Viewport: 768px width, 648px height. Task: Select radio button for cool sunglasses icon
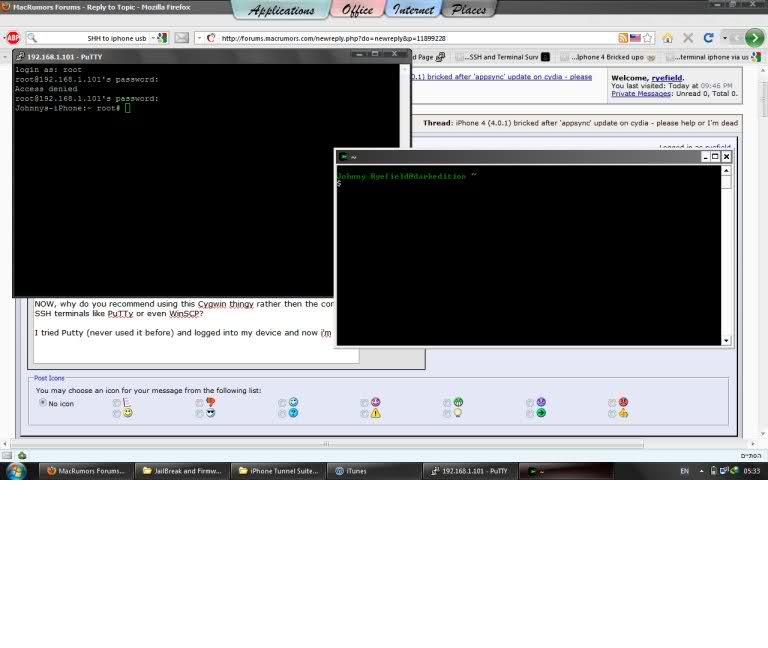tap(199, 413)
